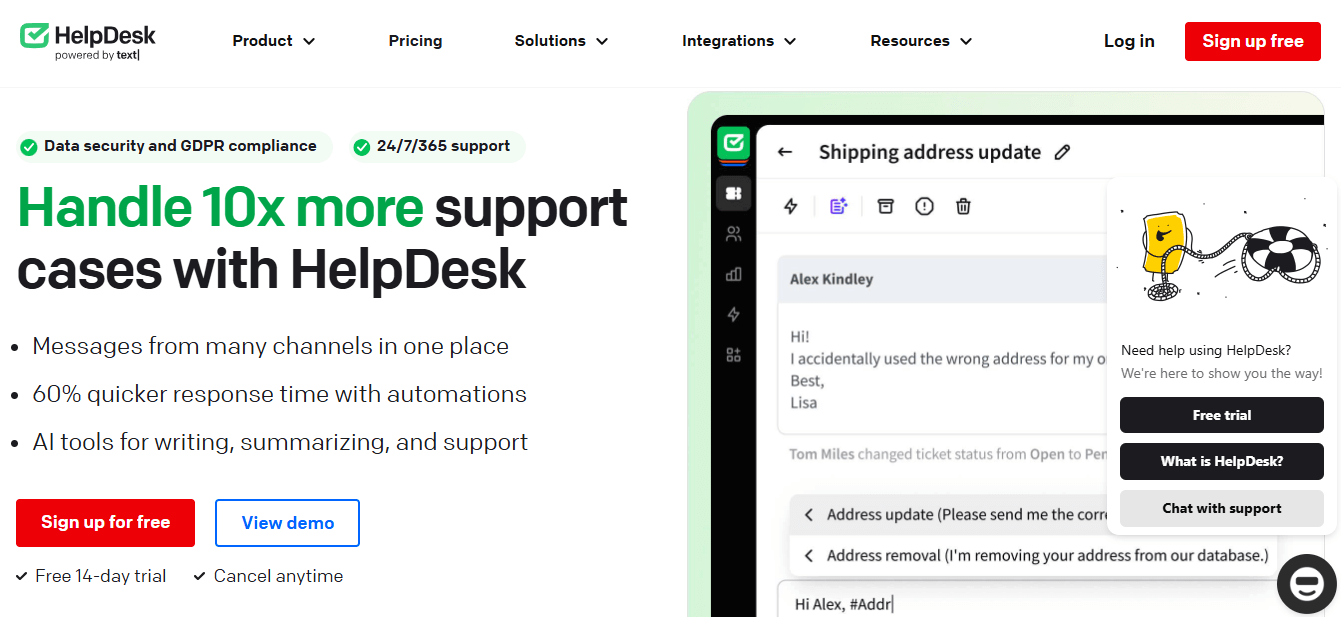Viewport: 1341px width, 617px height.
Task: Select Log in link
Action: [1128, 41]
